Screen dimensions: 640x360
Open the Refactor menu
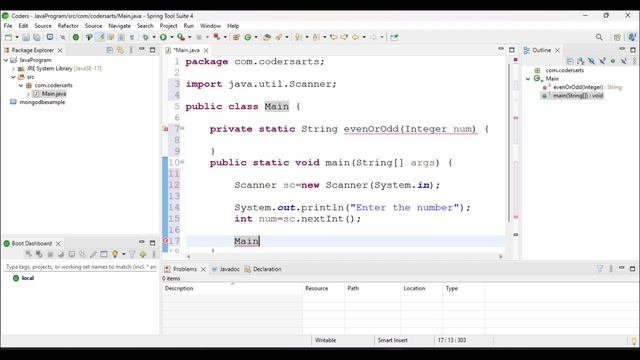tap(68, 26)
